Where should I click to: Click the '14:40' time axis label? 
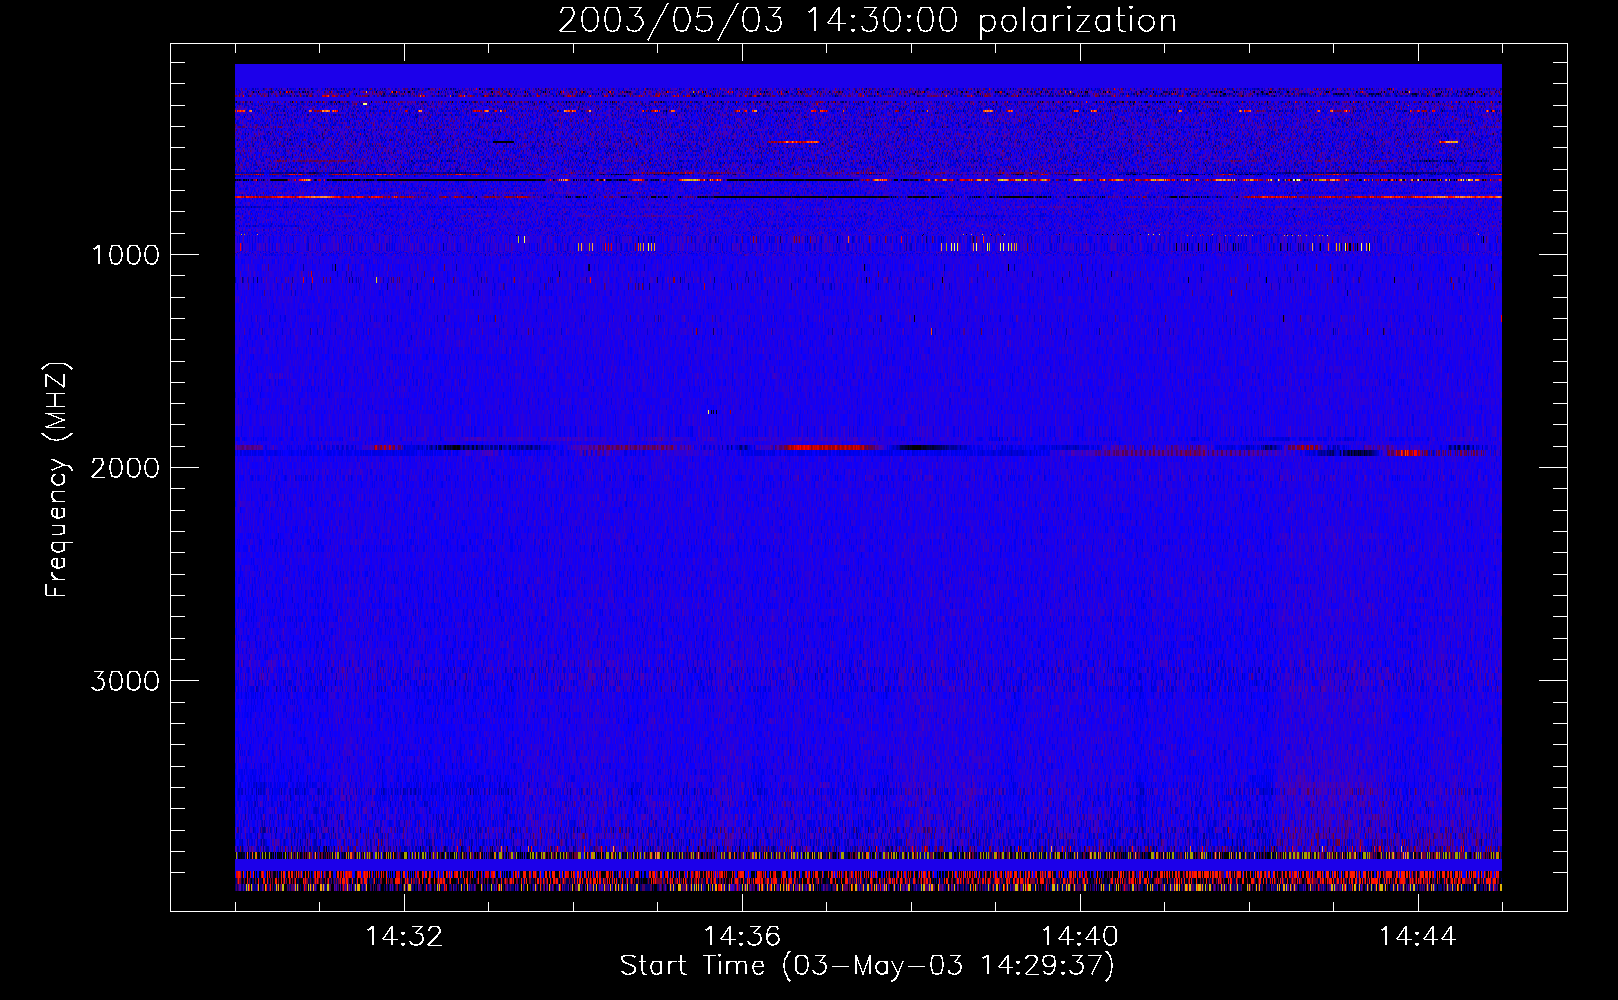click(1080, 937)
